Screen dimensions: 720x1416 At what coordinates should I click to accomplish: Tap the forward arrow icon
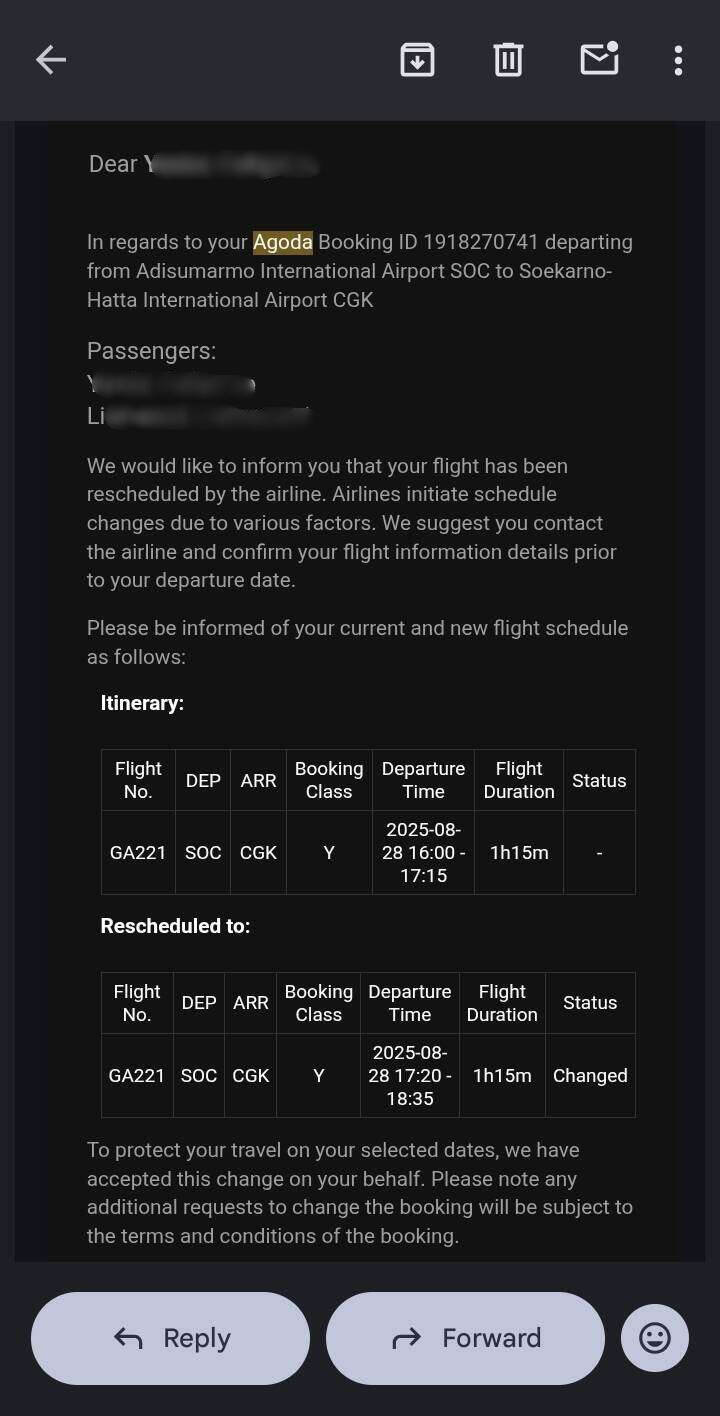point(406,1337)
